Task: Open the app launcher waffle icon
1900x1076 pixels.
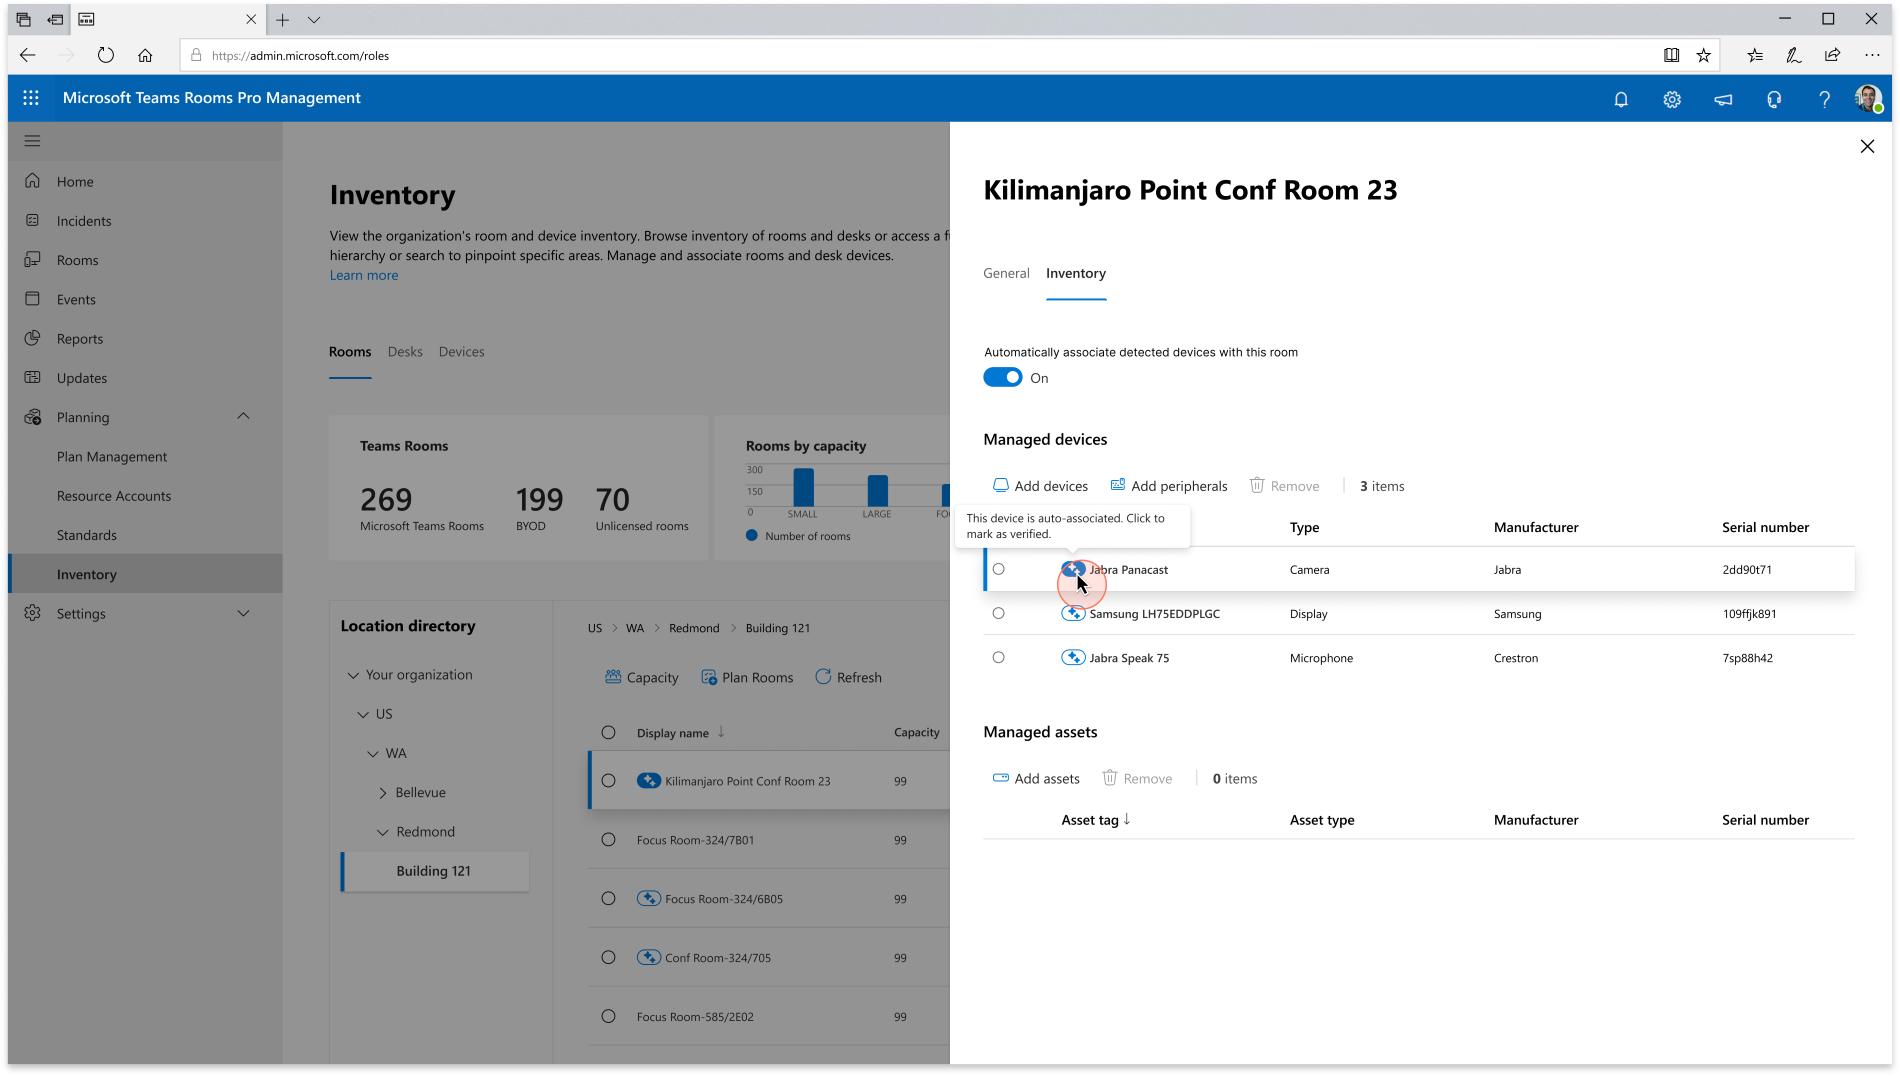Action: 31,98
